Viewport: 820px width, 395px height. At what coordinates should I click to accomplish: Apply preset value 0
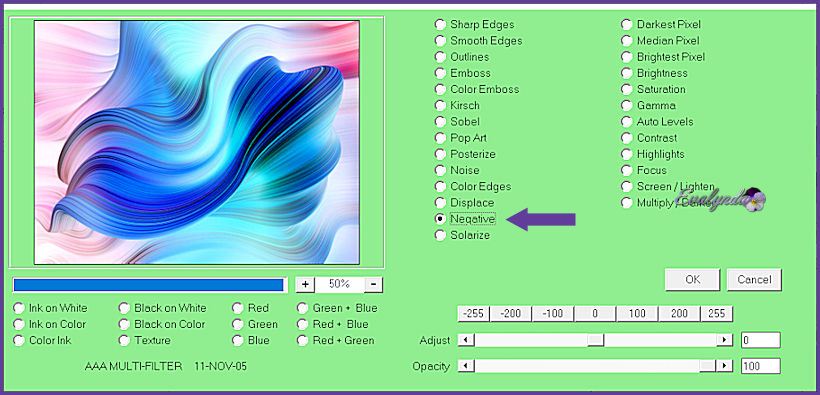(x=595, y=313)
